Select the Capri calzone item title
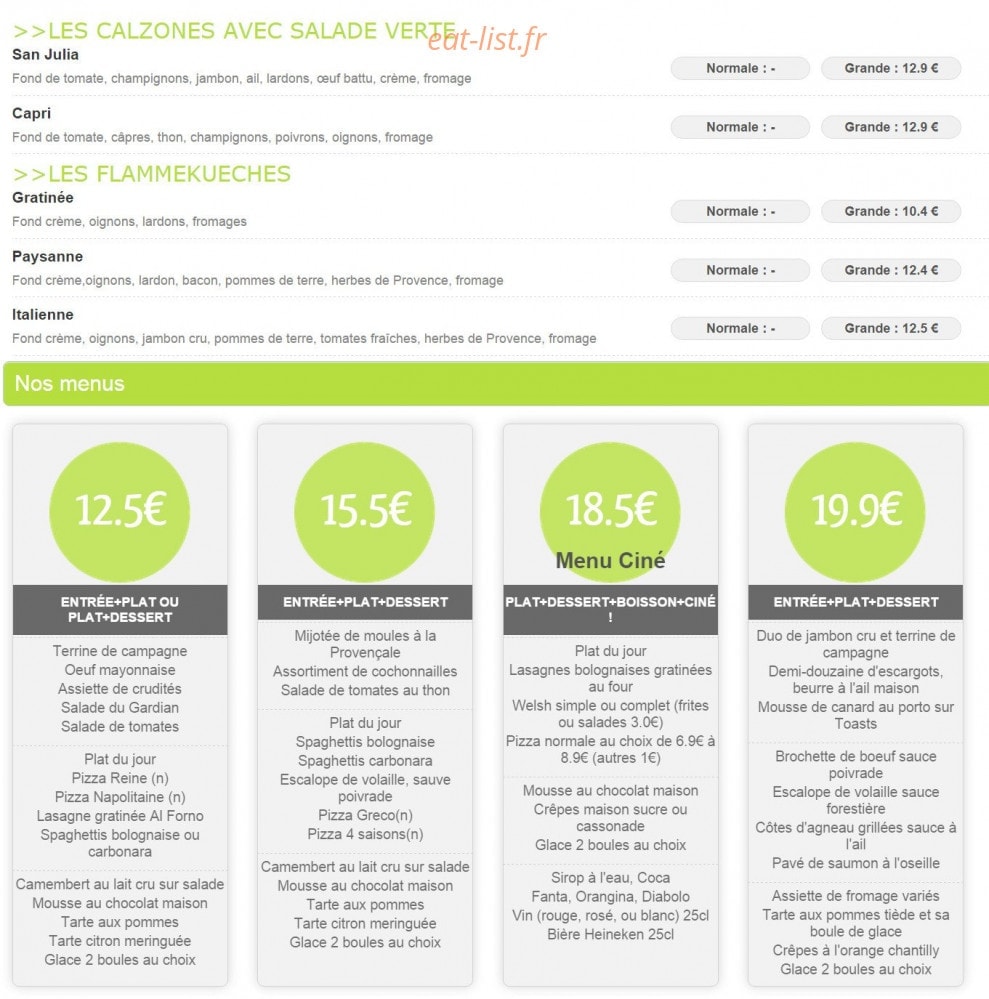The width and height of the screenshot is (989, 999). 31,113
